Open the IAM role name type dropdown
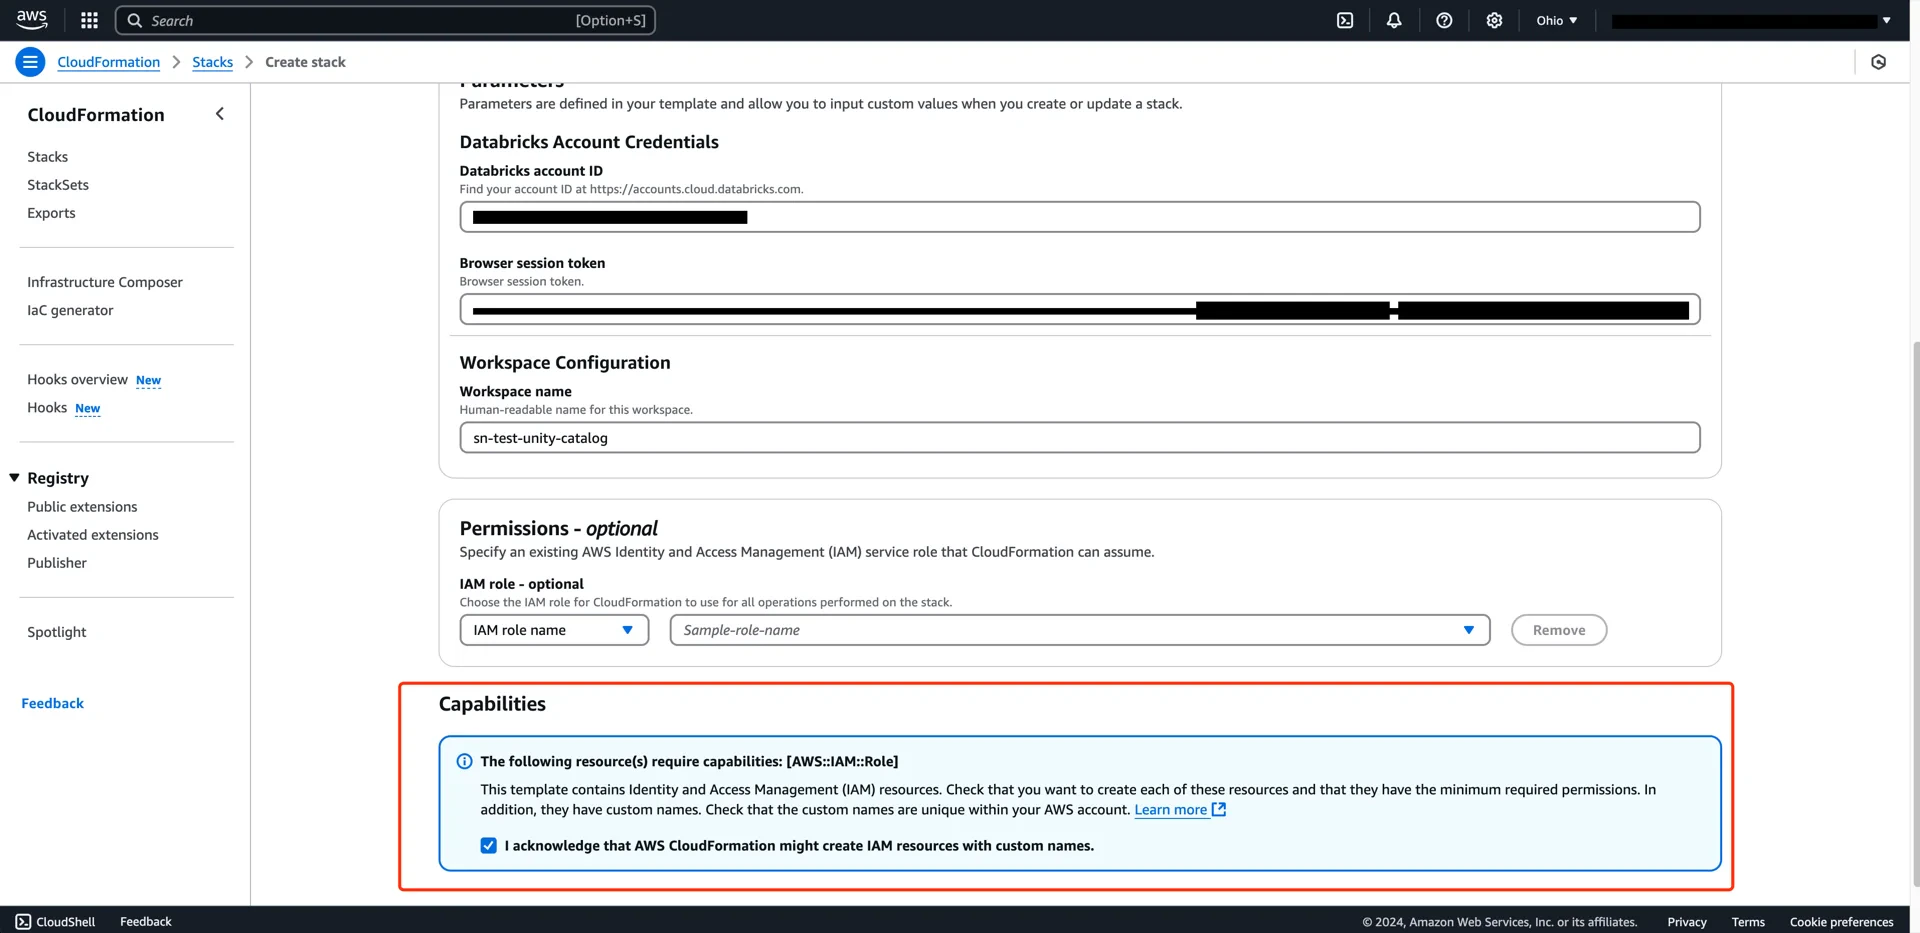 pyautogui.click(x=554, y=630)
